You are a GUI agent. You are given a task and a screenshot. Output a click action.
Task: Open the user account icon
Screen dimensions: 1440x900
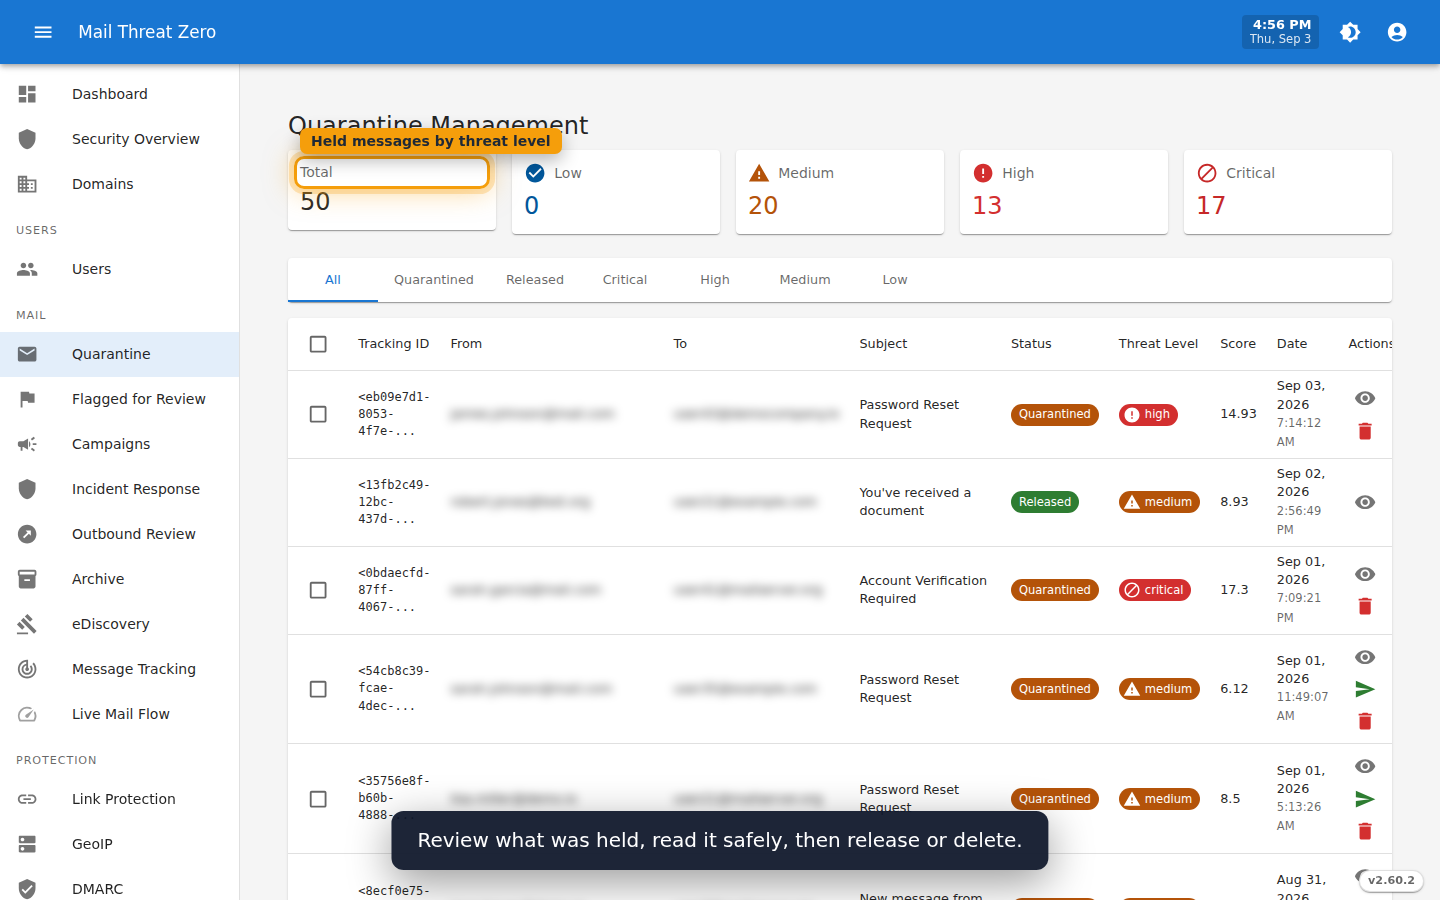(x=1397, y=32)
